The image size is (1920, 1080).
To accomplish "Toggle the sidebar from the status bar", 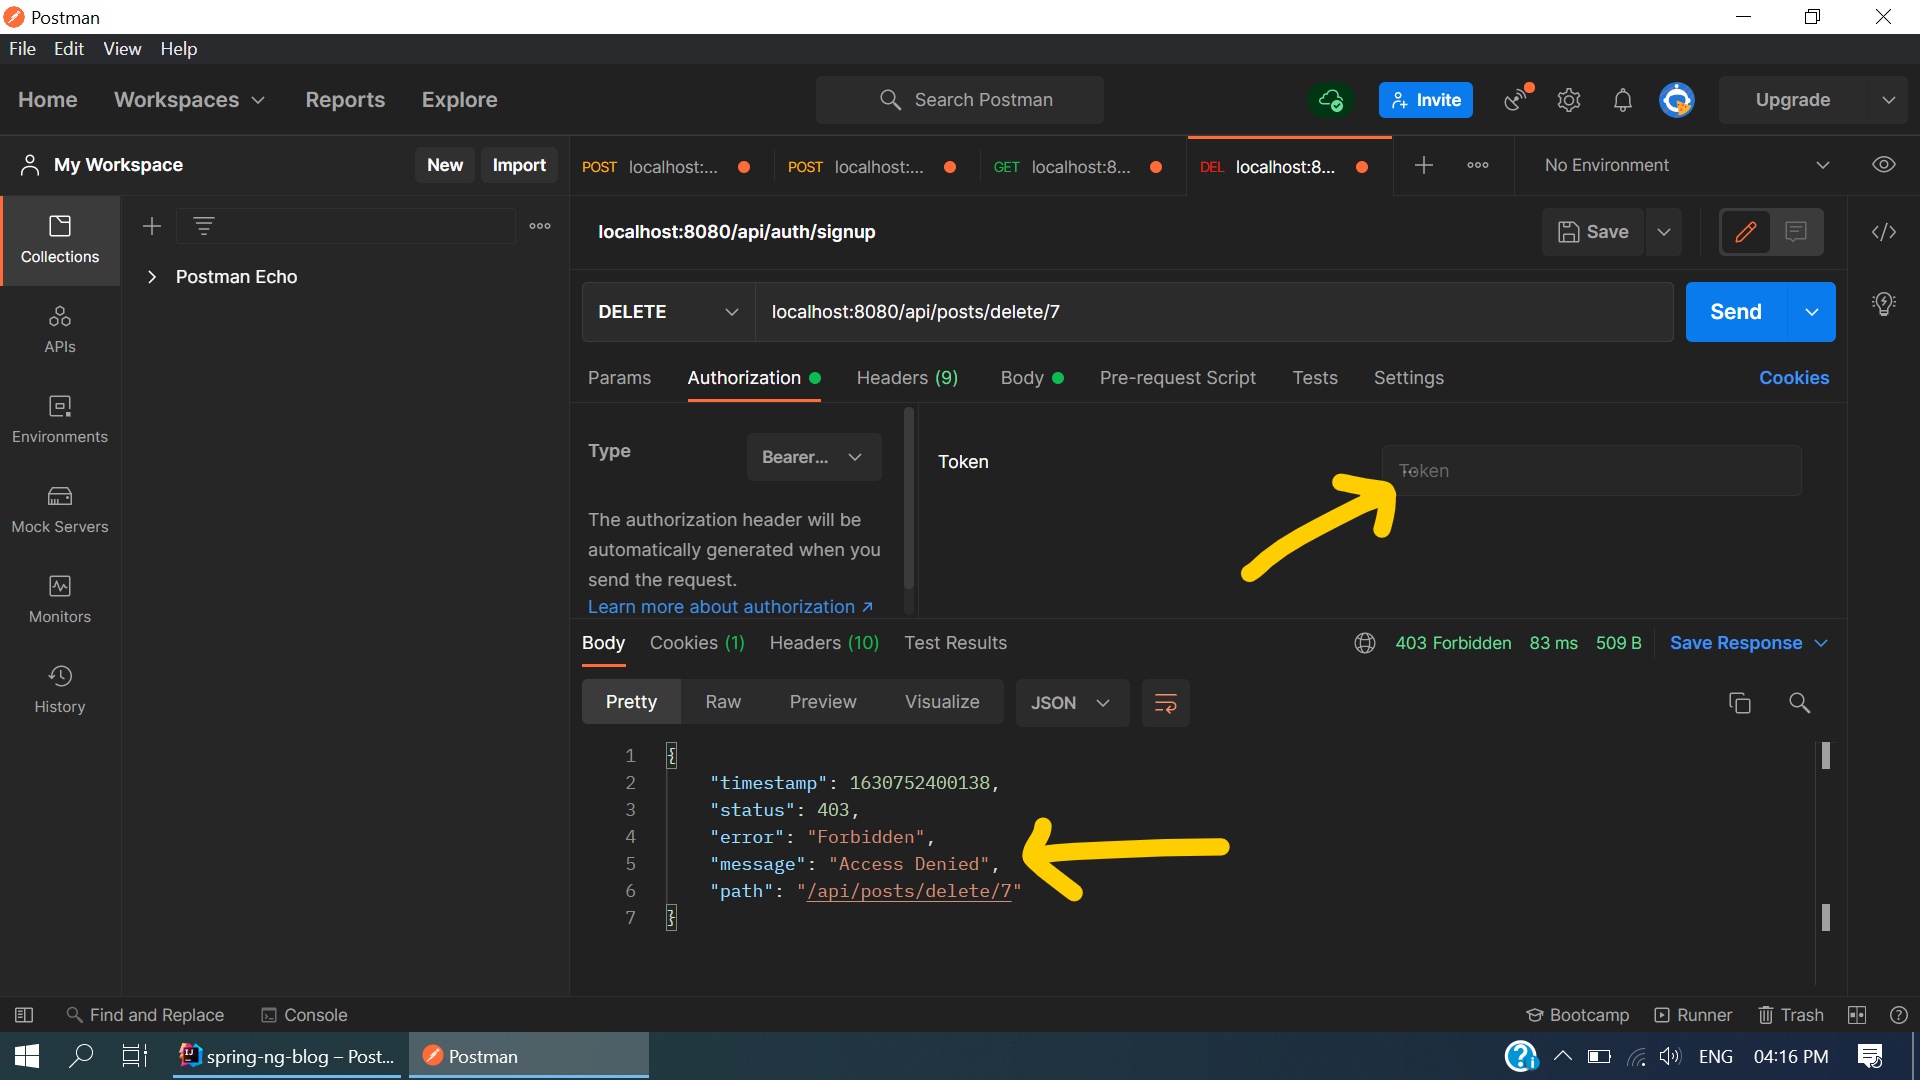I will (x=24, y=1015).
